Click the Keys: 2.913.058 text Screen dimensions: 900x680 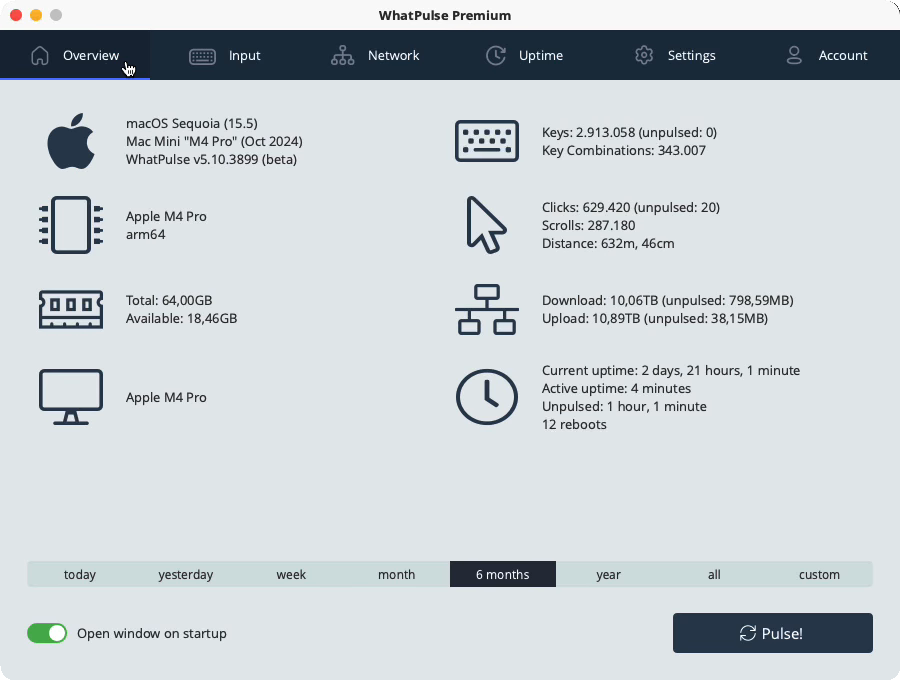click(588, 133)
